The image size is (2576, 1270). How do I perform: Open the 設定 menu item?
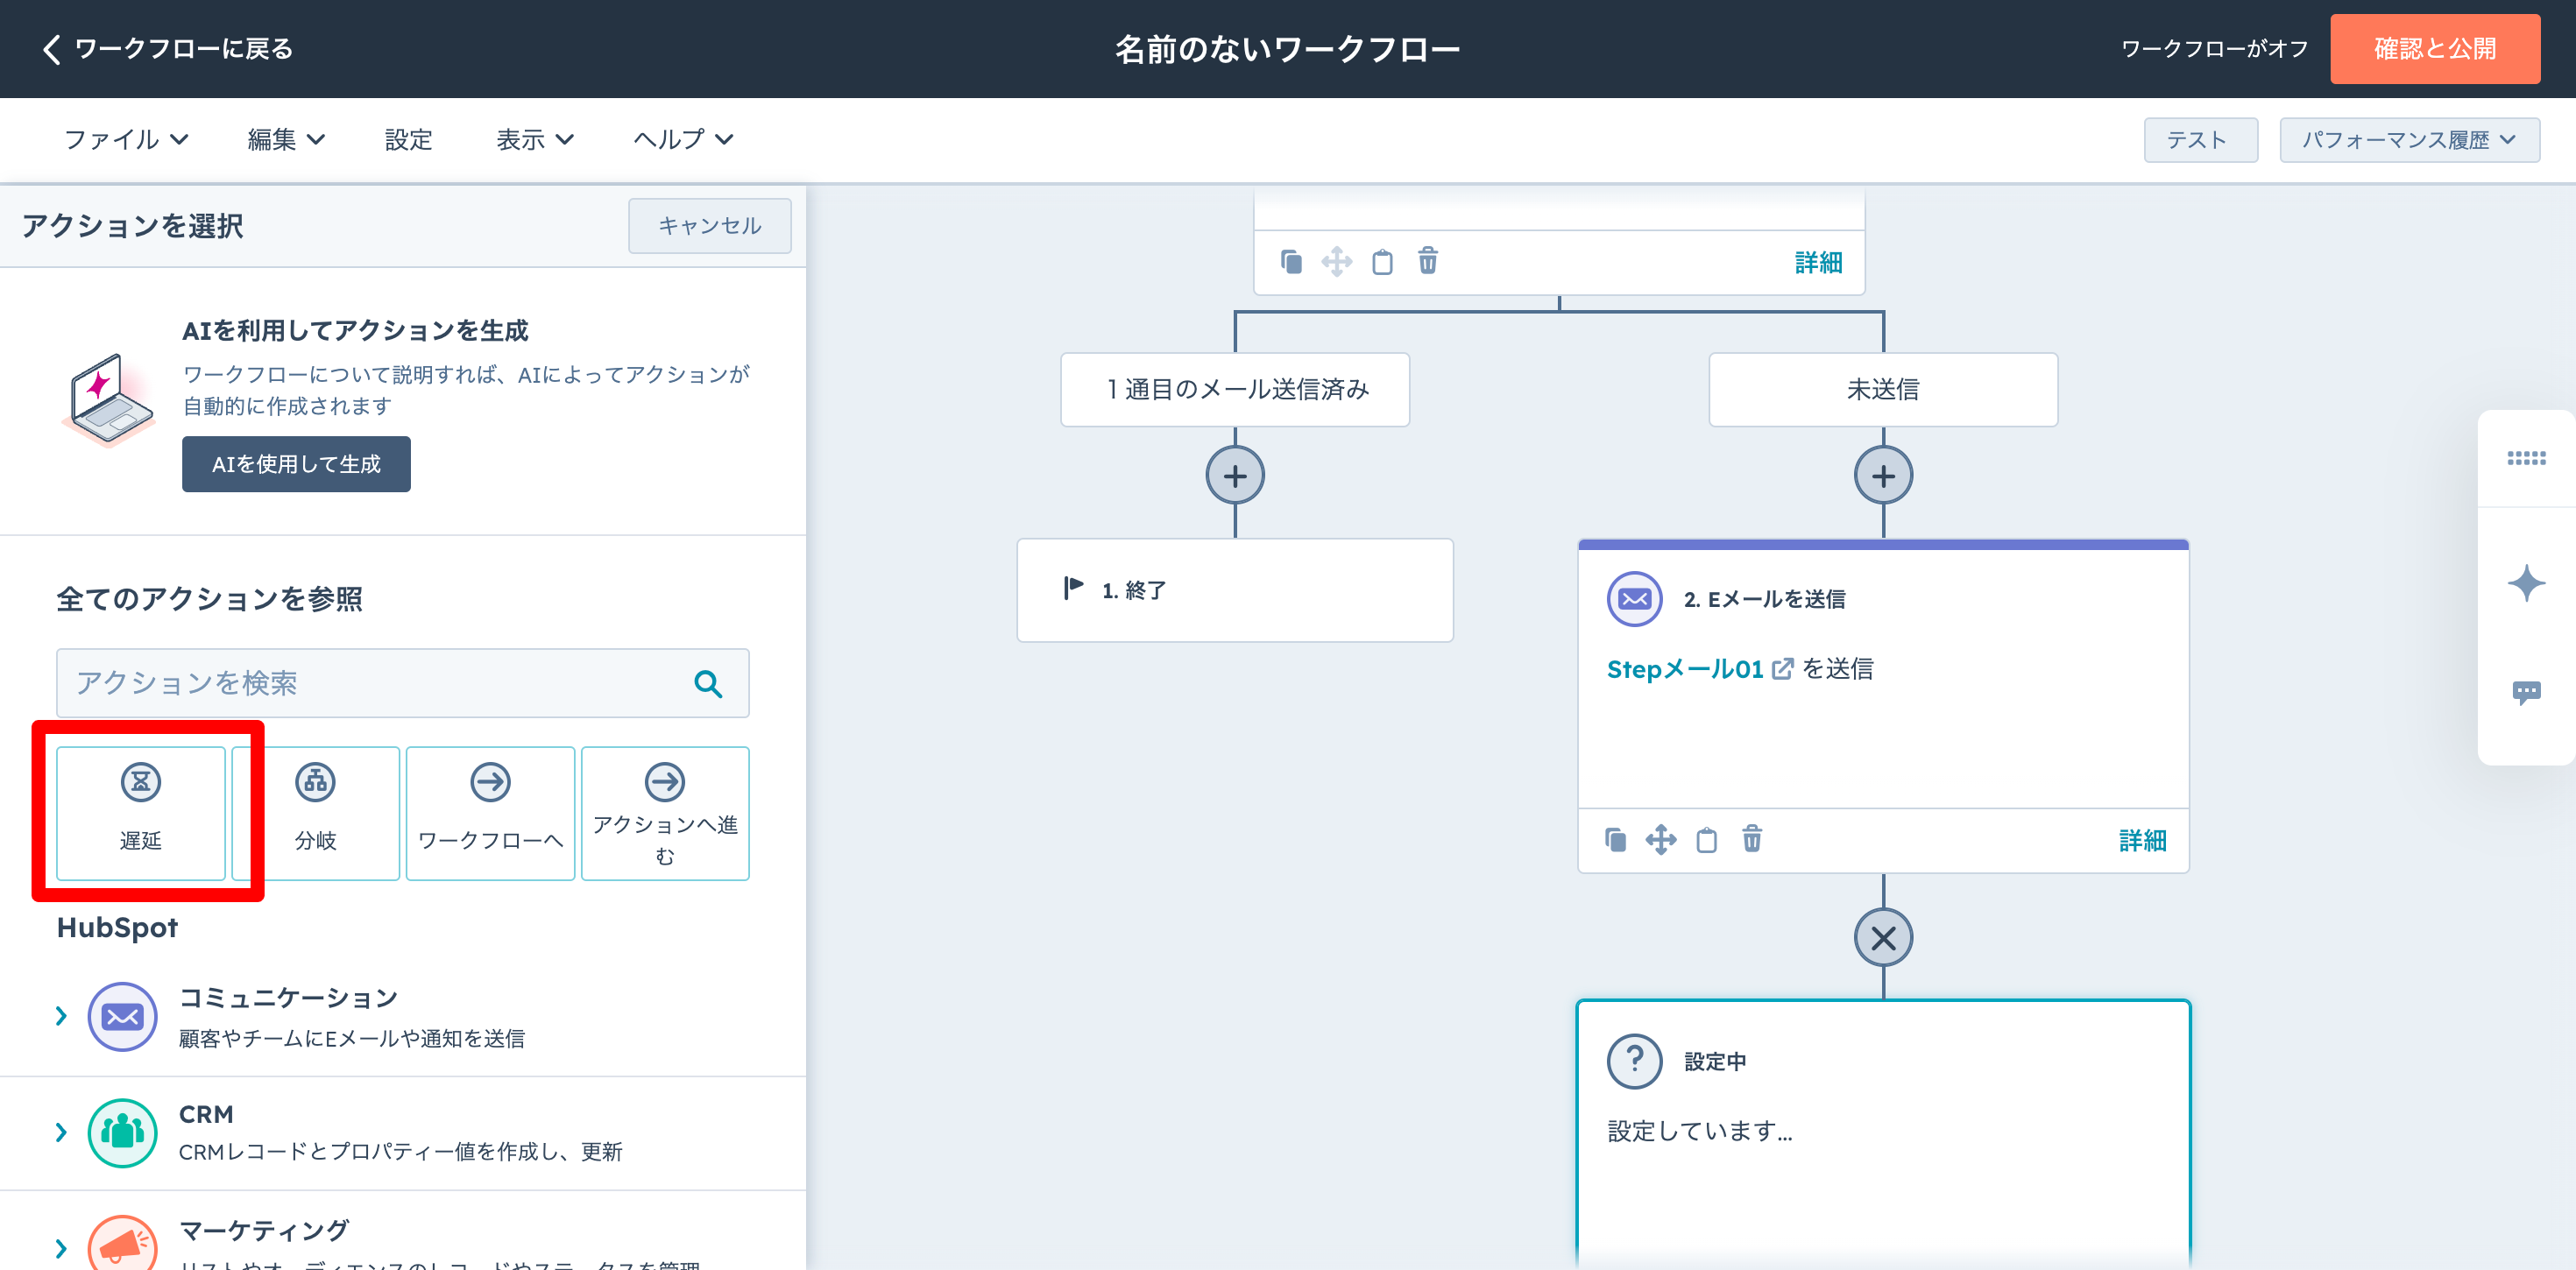point(408,140)
